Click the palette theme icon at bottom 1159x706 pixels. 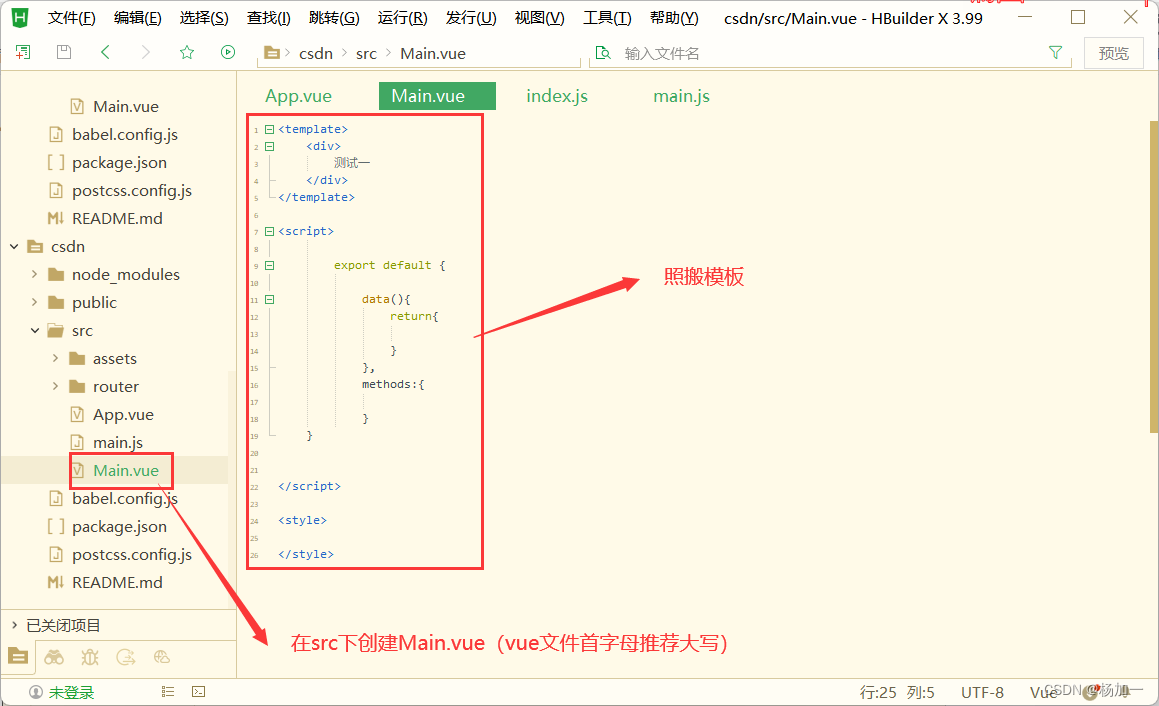[x=162, y=656]
